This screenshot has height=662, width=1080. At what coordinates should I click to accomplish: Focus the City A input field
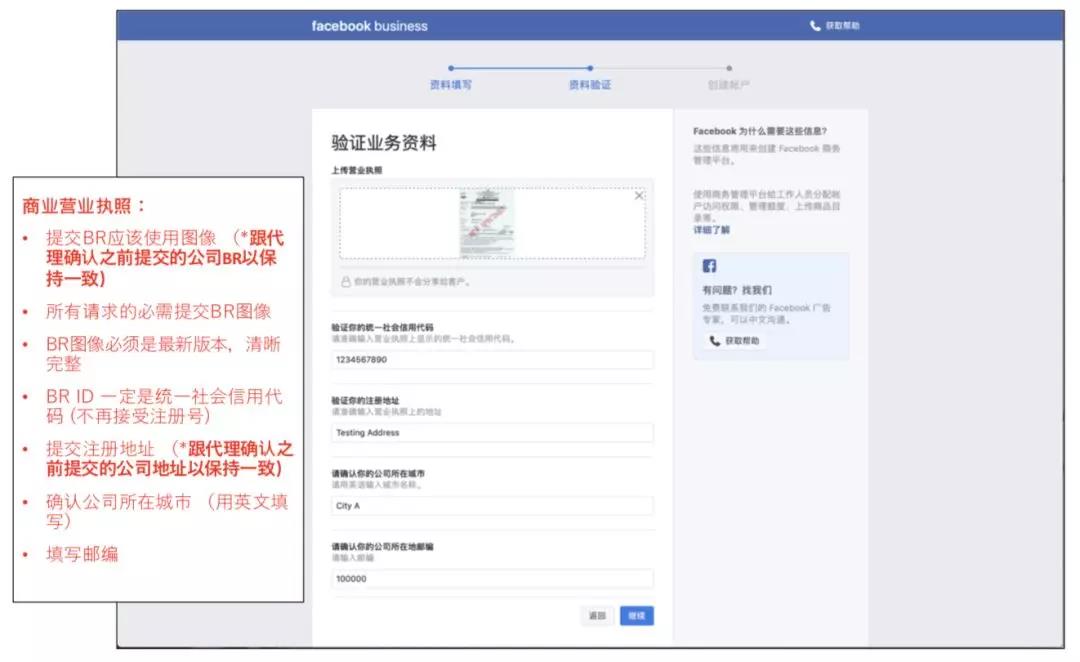(492, 506)
